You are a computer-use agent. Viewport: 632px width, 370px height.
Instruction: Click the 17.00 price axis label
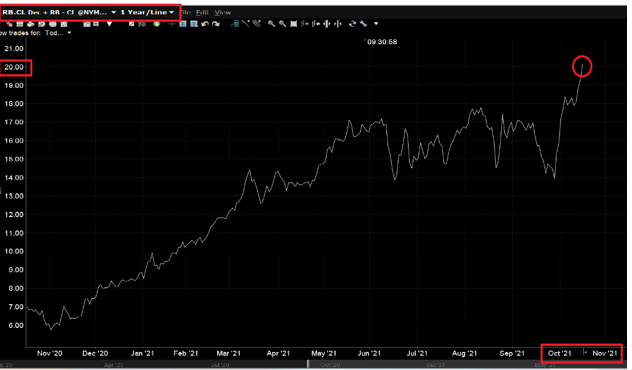[14, 122]
